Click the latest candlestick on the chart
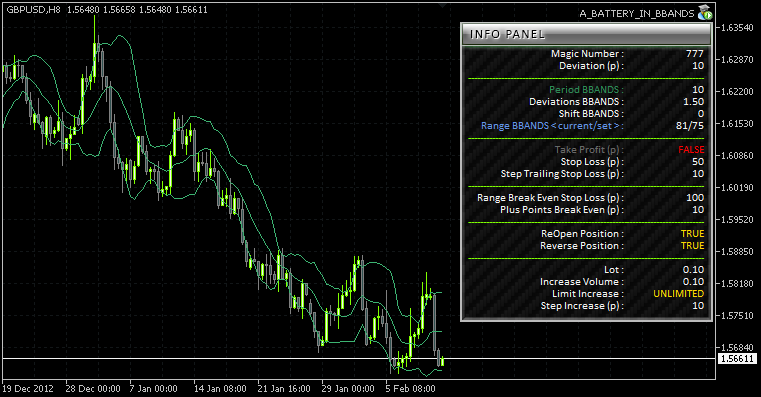Viewport: 761px width, 397px height. [x=442, y=361]
